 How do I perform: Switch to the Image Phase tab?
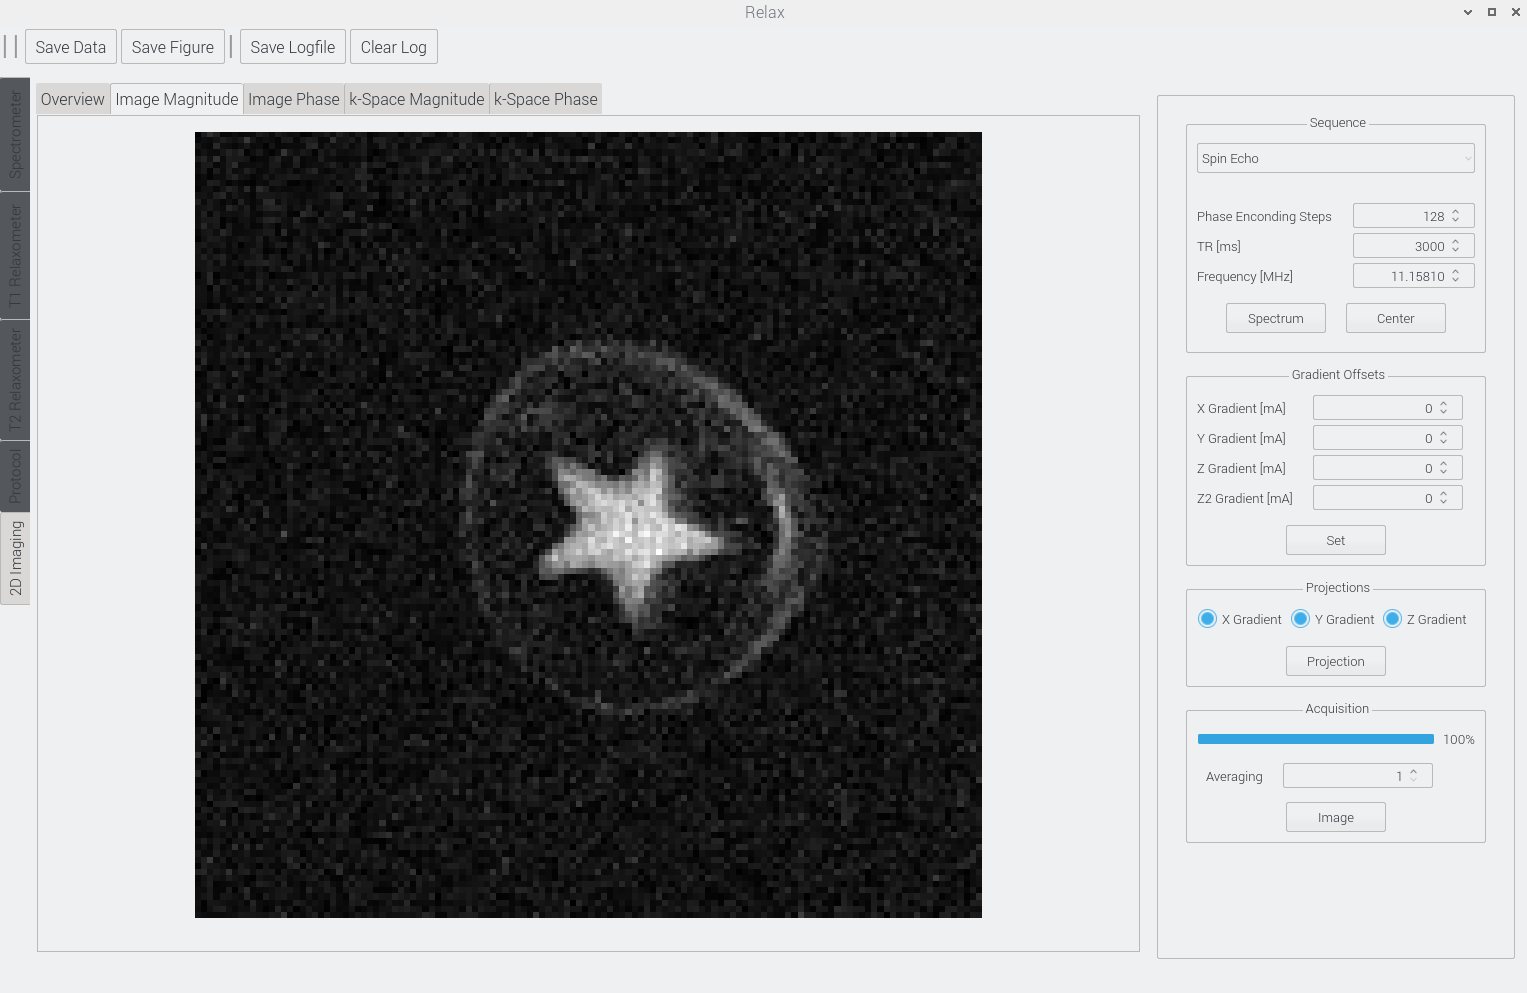(293, 99)
